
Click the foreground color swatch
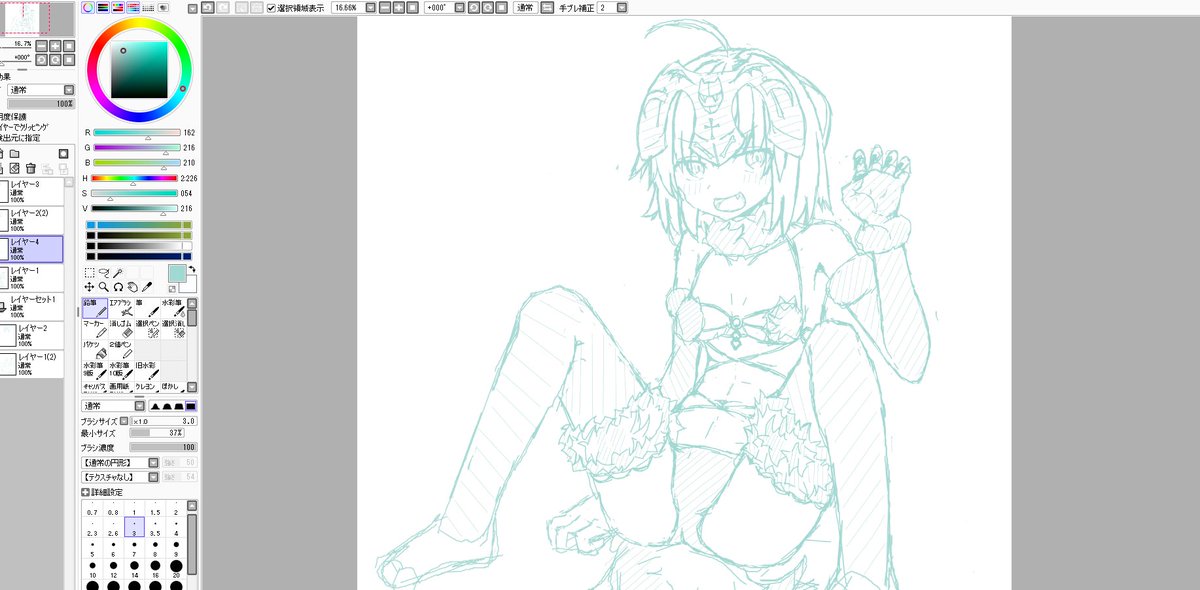[x=176, y=273]
